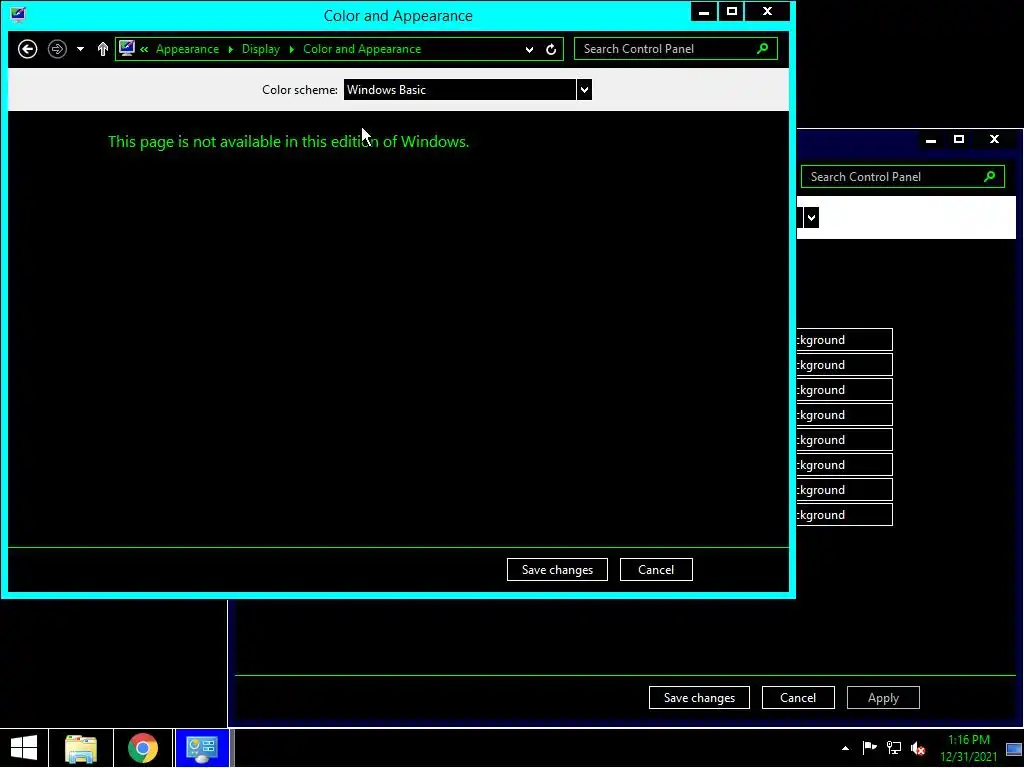
Task: Open the address bar history dropdown
Action: click(529, 50)
